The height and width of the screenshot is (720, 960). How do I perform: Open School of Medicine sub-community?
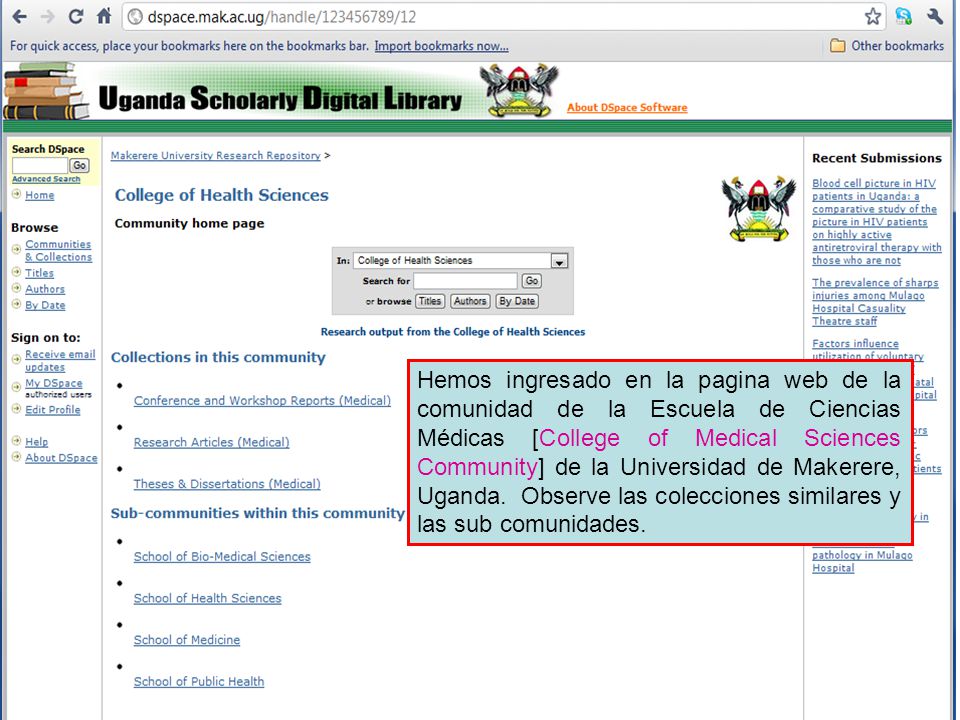pos(187,640)
